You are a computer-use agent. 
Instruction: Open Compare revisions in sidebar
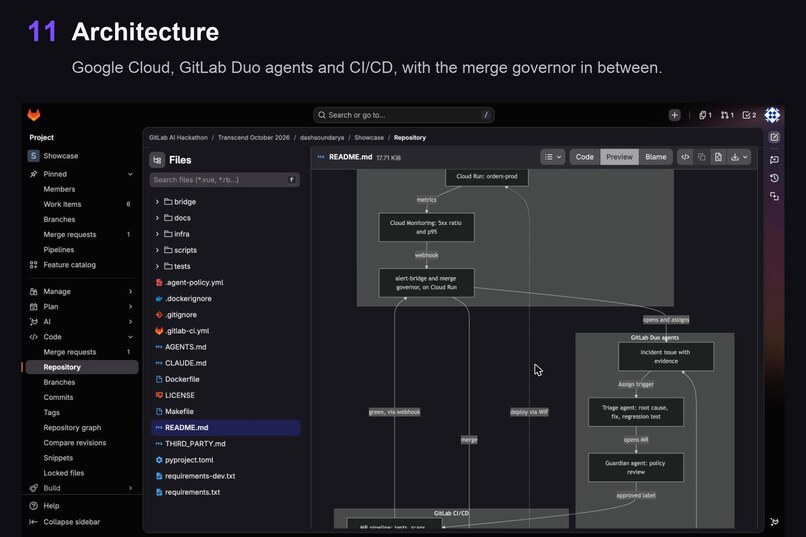[75, 443]
